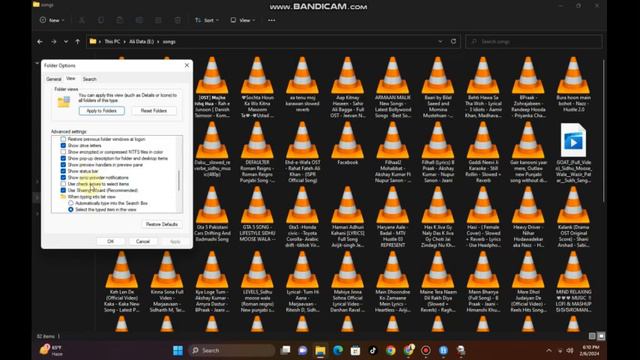Open the Sort dropdown in Explorer toolbar
This screenshot has width=640, height=360.
pos(207,20)
